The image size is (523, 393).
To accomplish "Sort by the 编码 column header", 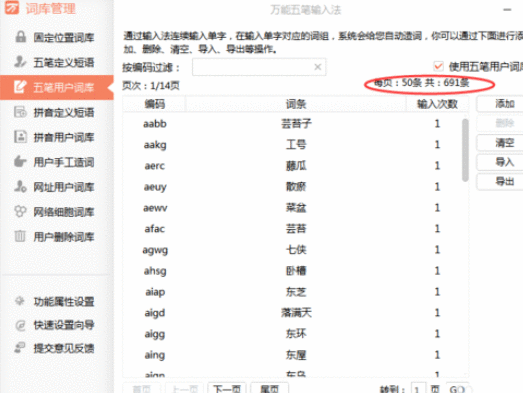I will pyautogui.click(x=154, y=104).
